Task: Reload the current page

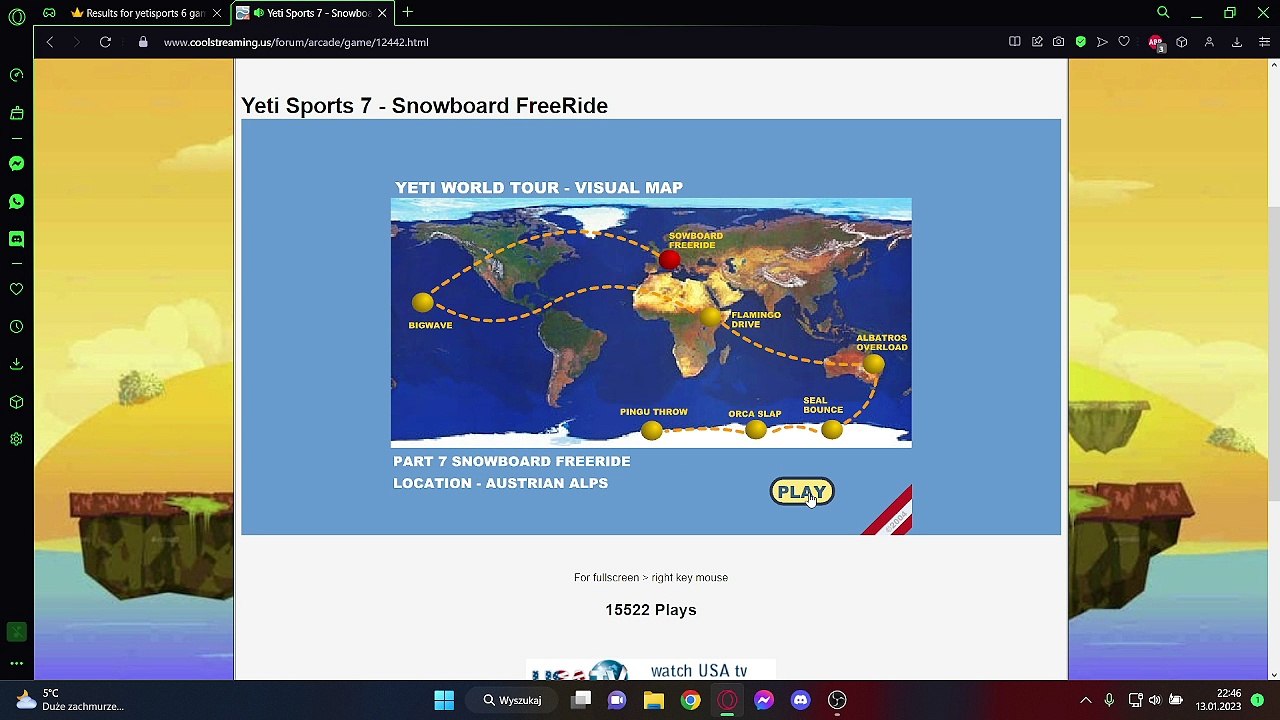Action: point(105,42)
